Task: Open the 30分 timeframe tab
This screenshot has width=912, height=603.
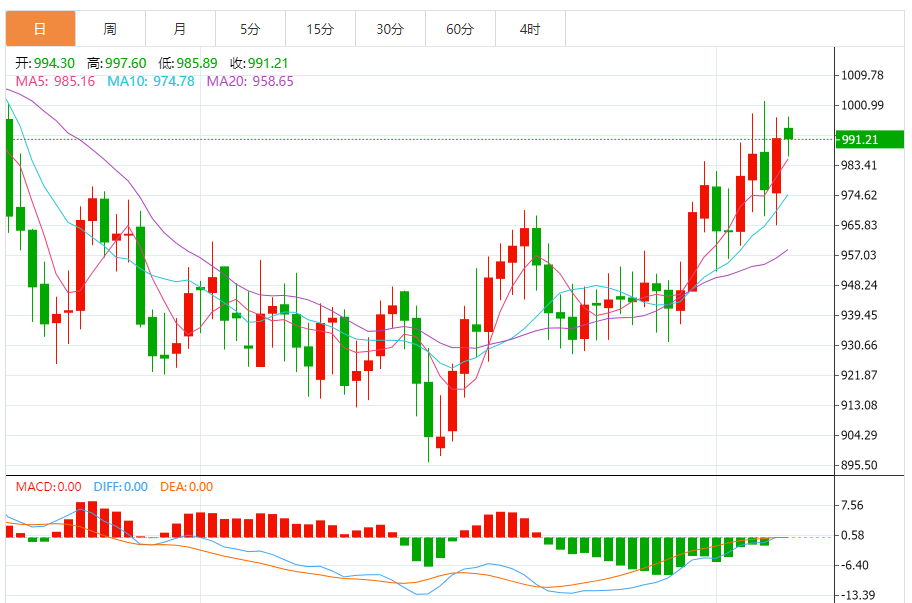Action: click(x=390, y=28)
